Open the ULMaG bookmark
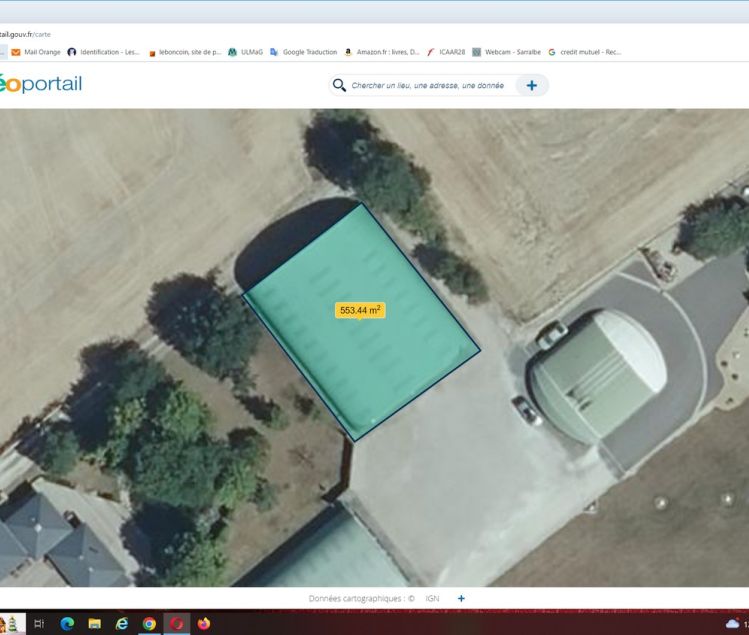749x635 pixels. 246,52
